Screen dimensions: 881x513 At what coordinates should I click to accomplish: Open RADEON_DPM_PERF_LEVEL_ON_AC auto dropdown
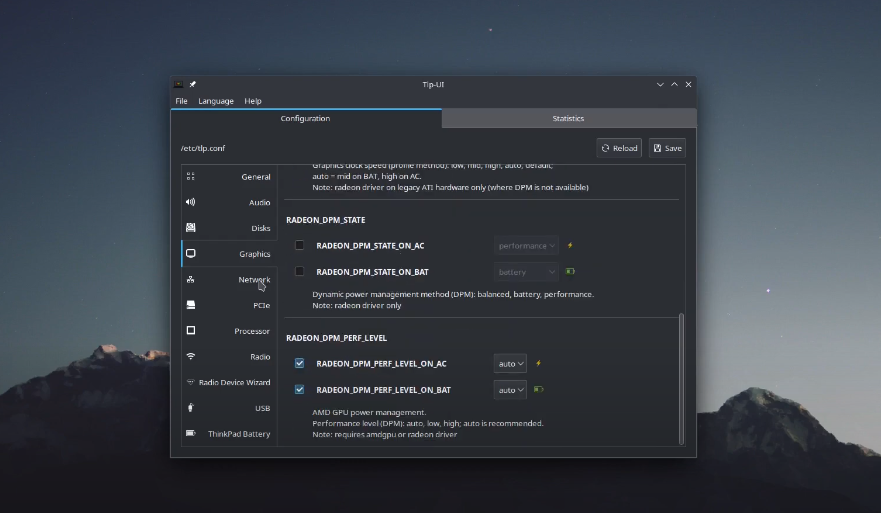pyautogui.click(x=510, y=364)
